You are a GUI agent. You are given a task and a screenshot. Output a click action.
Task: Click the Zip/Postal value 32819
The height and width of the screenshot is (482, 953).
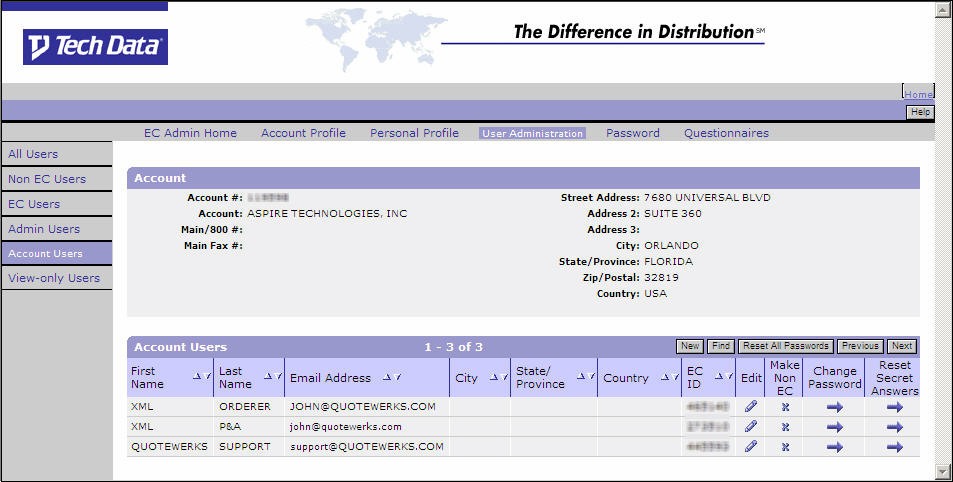(x=661, y=277)
